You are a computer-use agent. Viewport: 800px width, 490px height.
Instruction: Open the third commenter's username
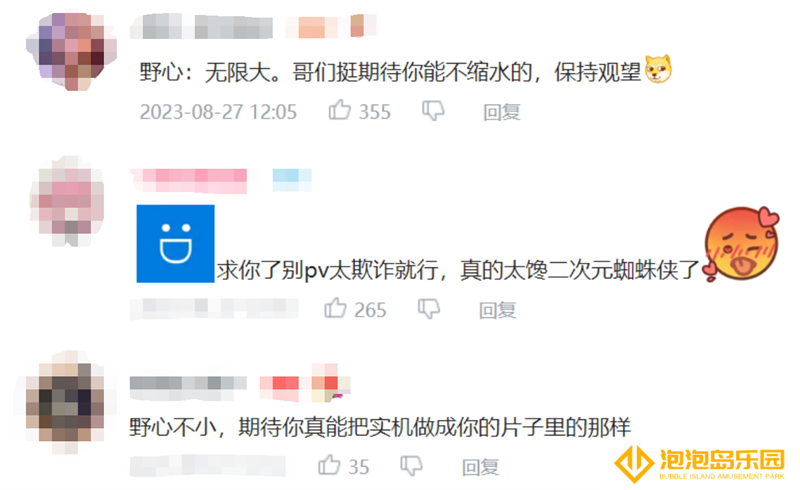188,384
